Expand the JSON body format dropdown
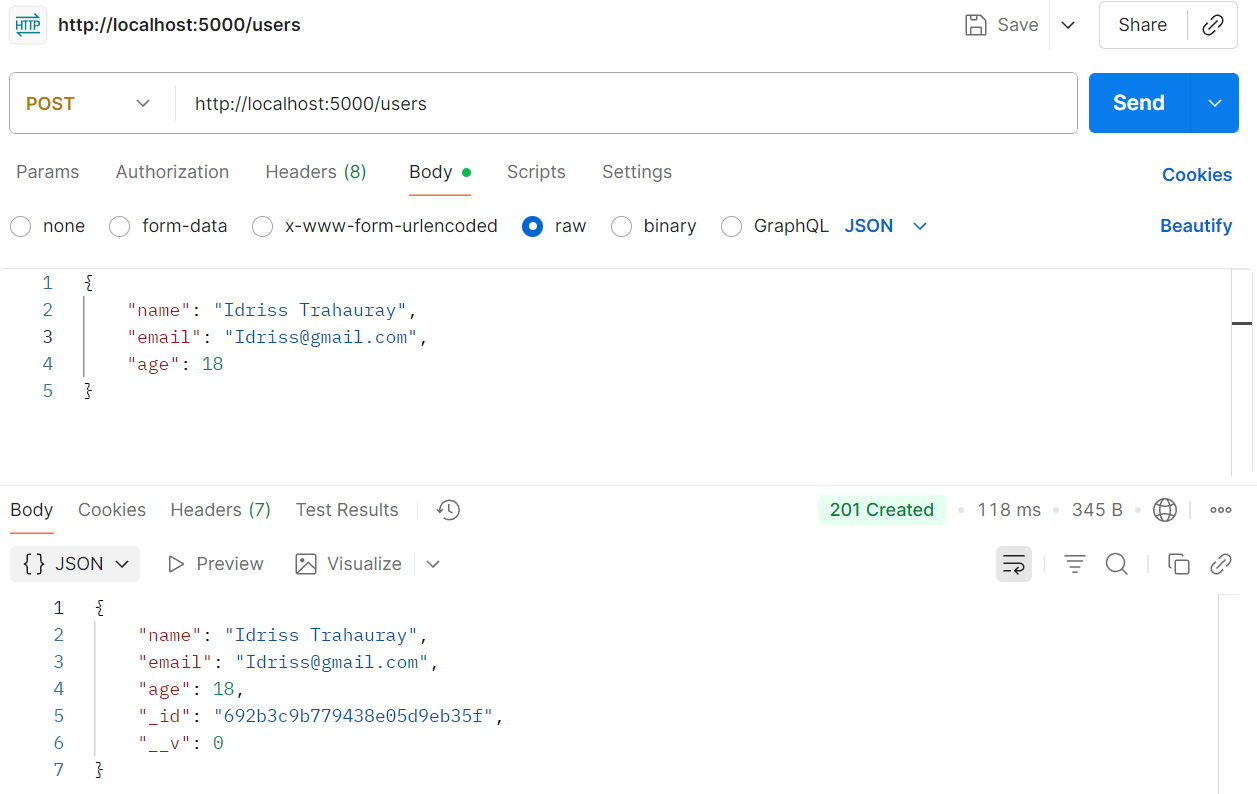 point(886,226)
